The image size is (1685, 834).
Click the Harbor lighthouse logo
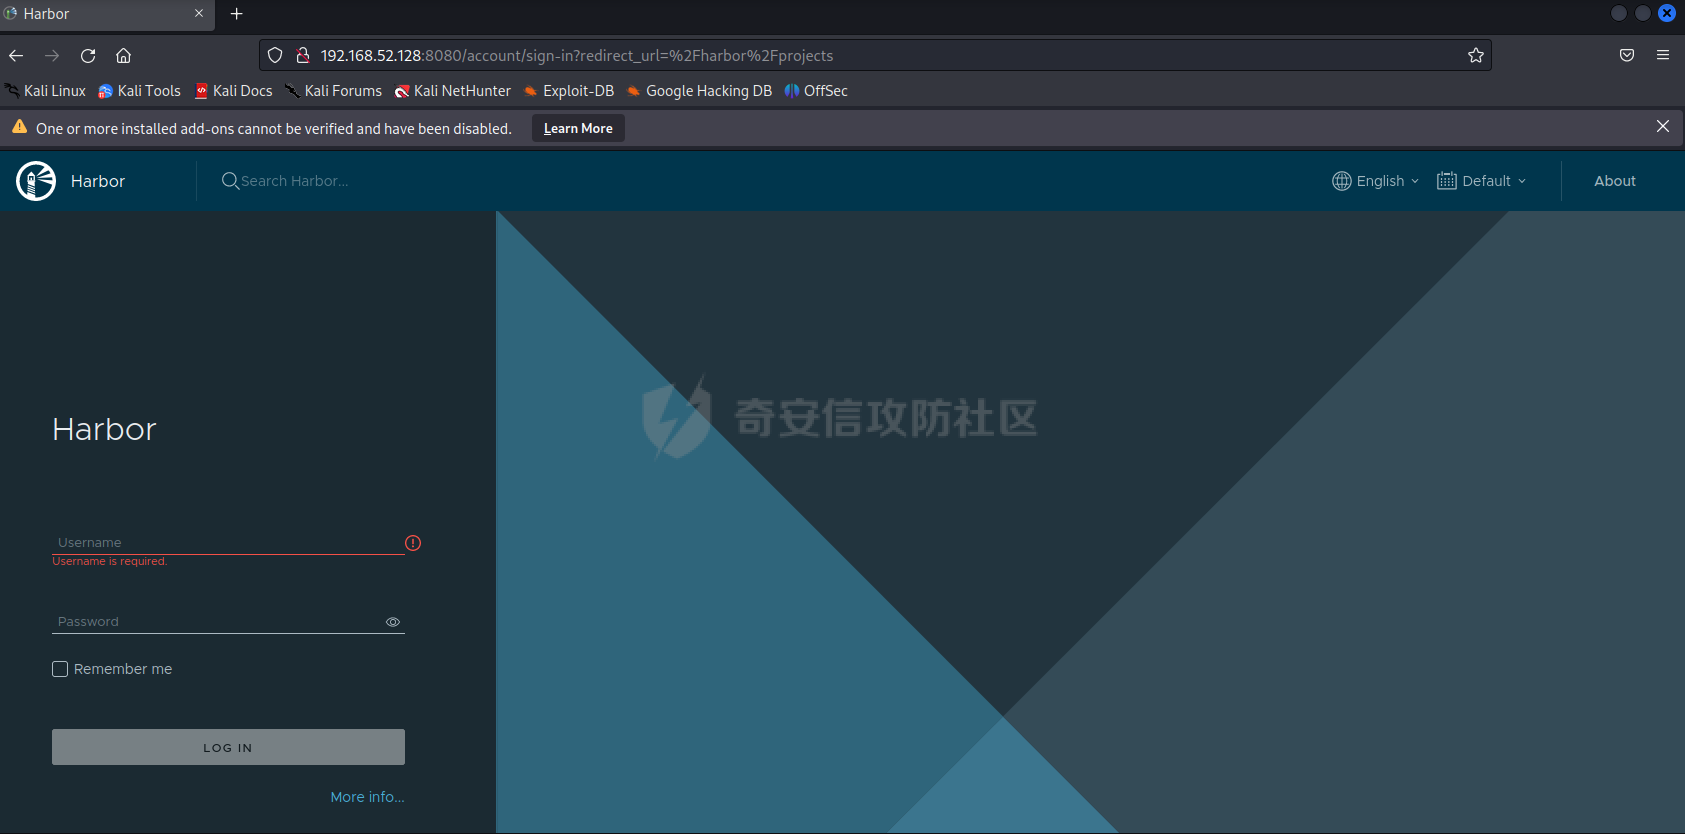tap(36, 181)
